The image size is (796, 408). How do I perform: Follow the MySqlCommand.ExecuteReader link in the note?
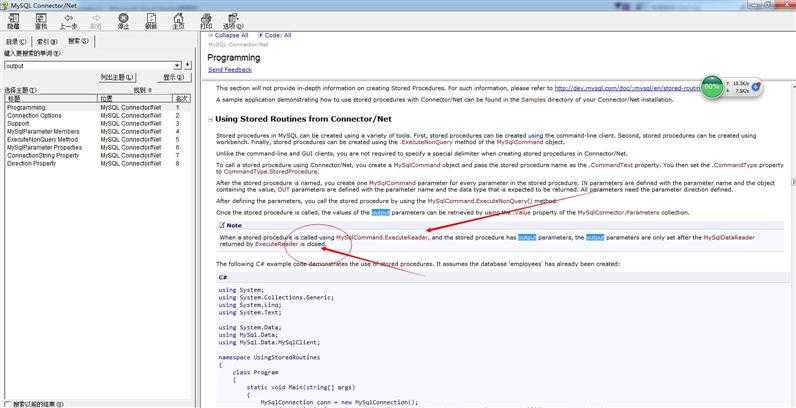click(x=382, y=237)
